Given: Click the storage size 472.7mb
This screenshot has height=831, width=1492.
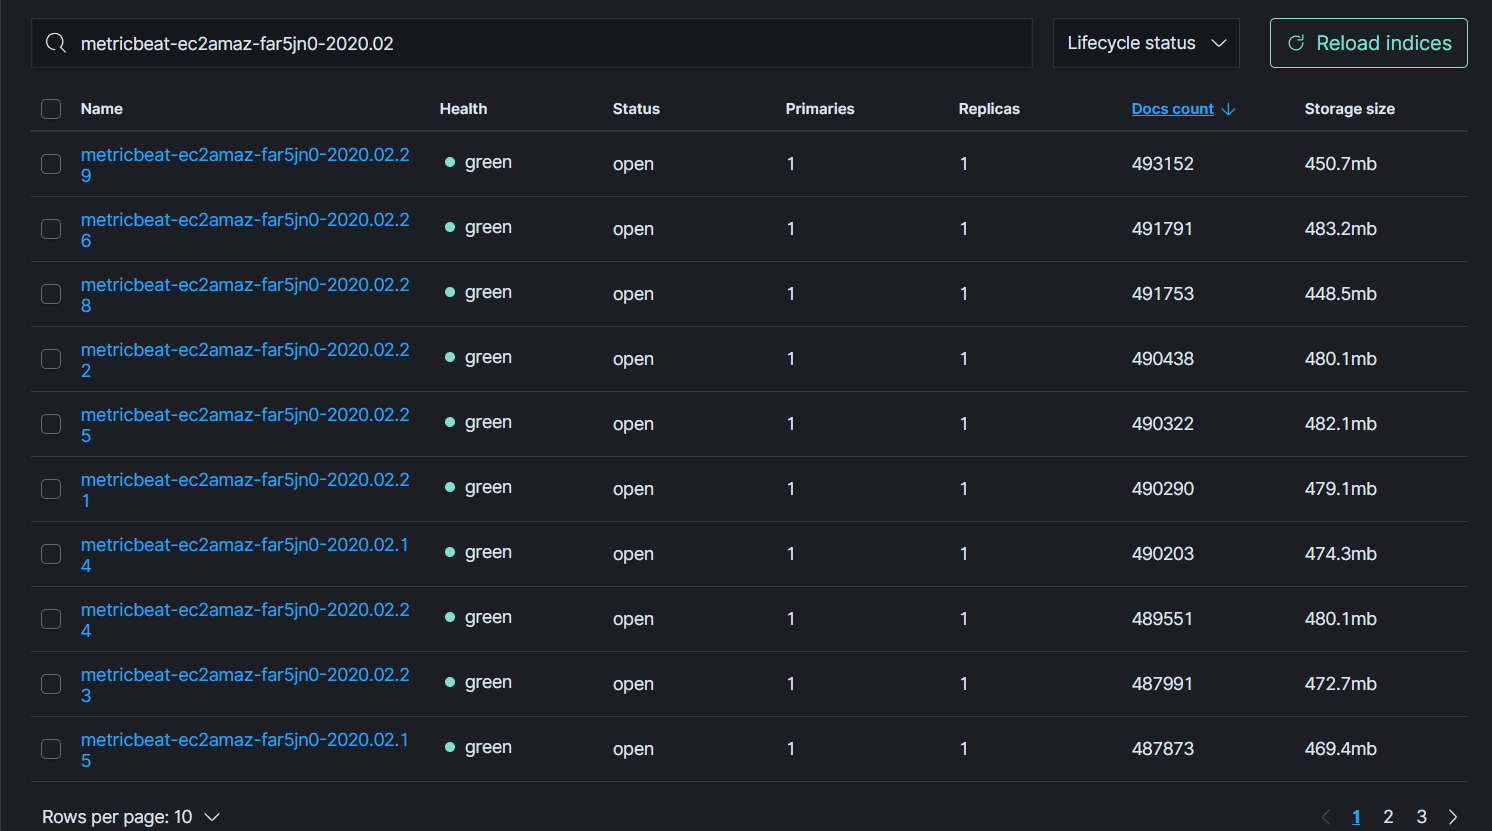Looking at the screenshot, I should point(1341,684).
